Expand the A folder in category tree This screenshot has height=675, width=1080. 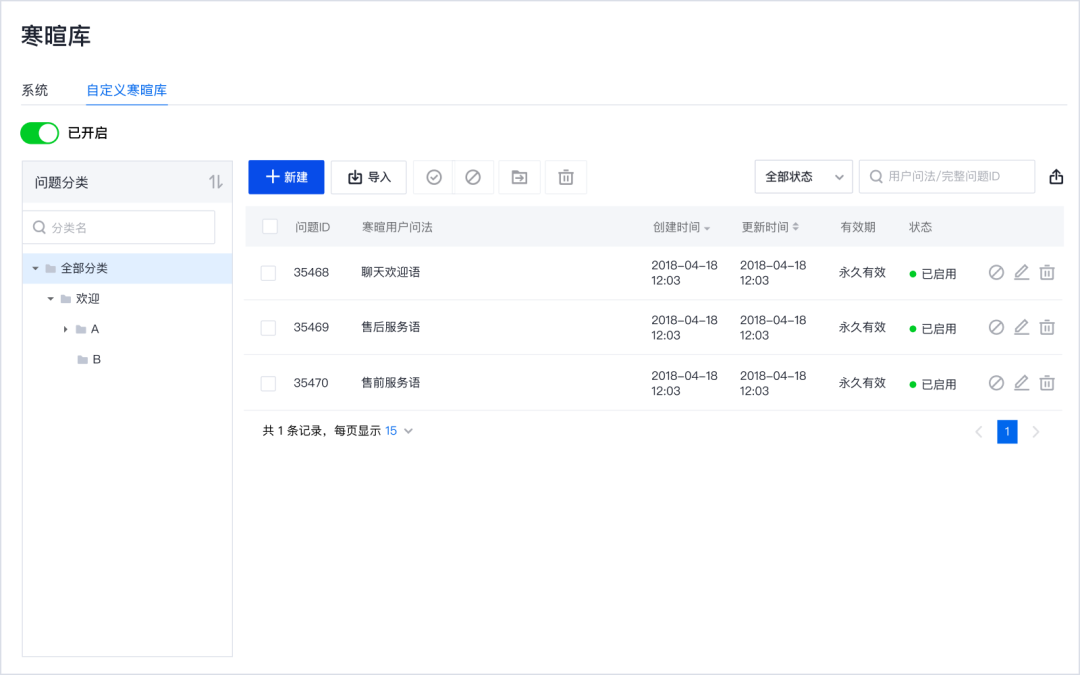tap(64, 329)
